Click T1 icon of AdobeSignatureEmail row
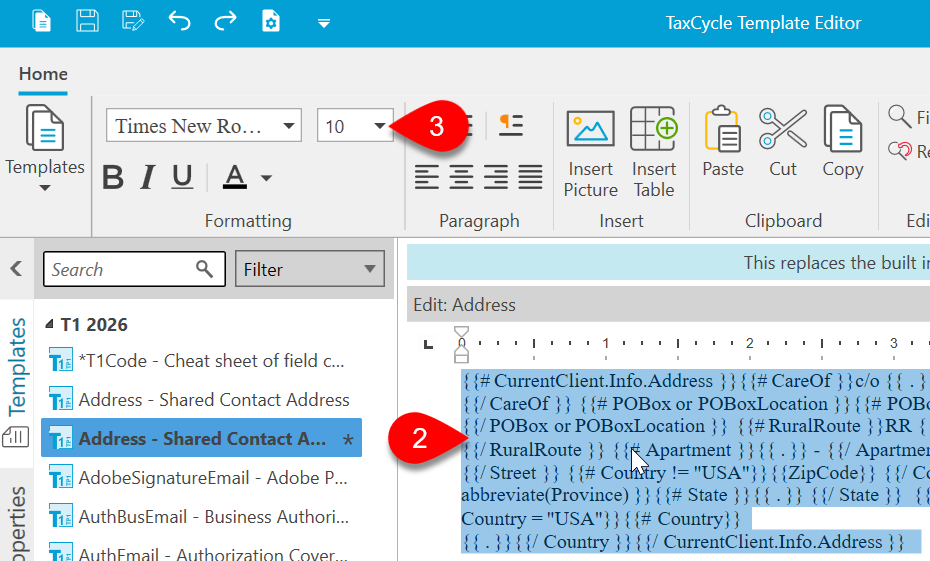 pyautogui.click(x=60, y=478)
